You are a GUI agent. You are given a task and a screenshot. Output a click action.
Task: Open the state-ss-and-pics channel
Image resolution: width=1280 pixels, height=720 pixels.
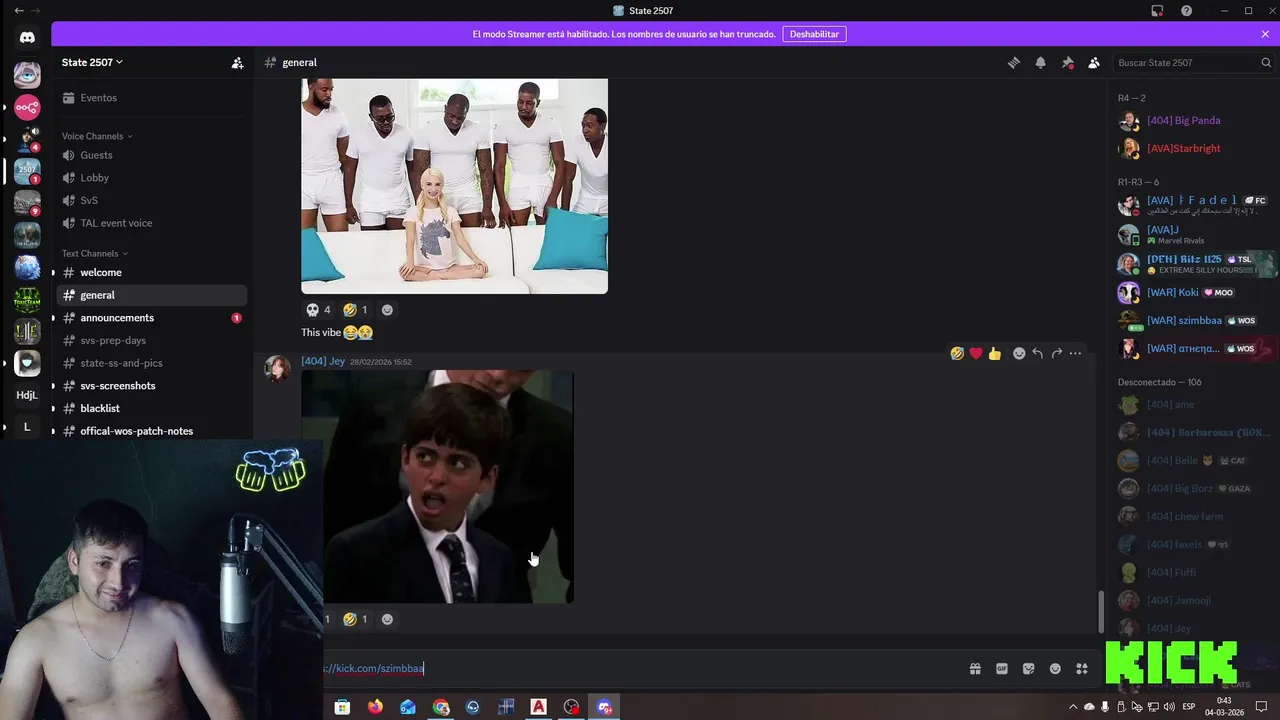(x=152, y=363)
